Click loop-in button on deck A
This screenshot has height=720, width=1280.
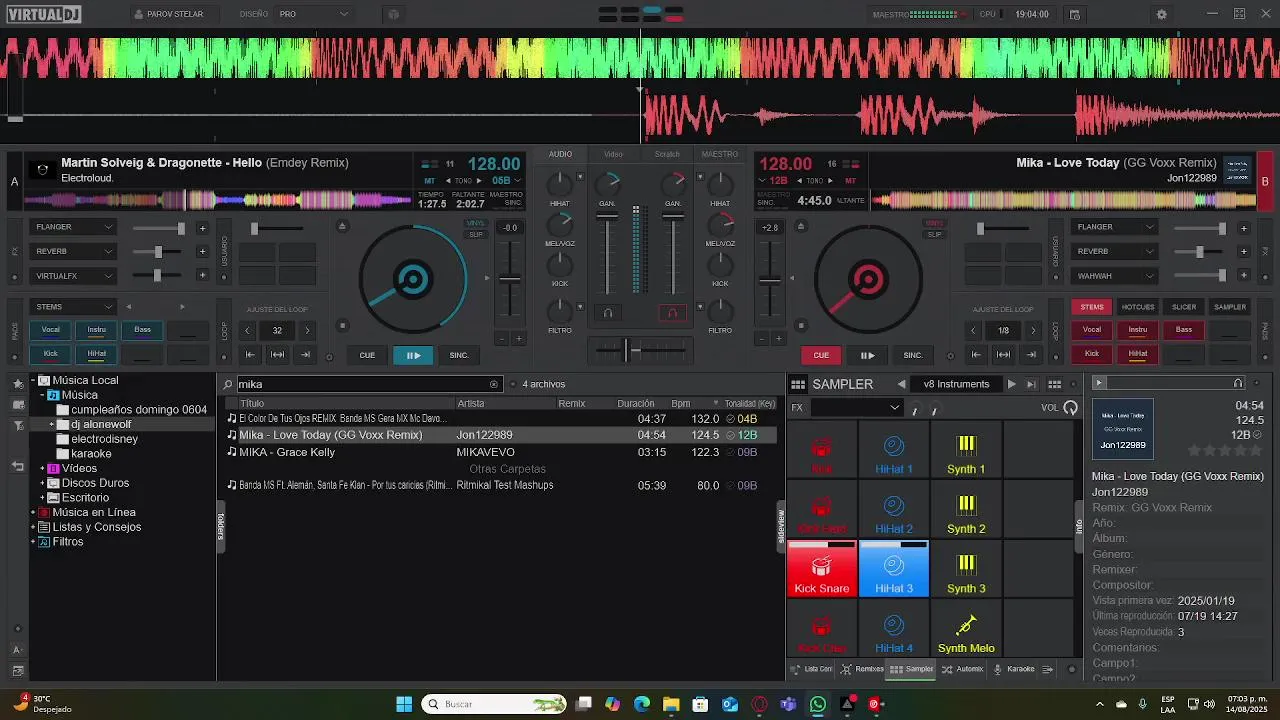click(x=250, y=355)
